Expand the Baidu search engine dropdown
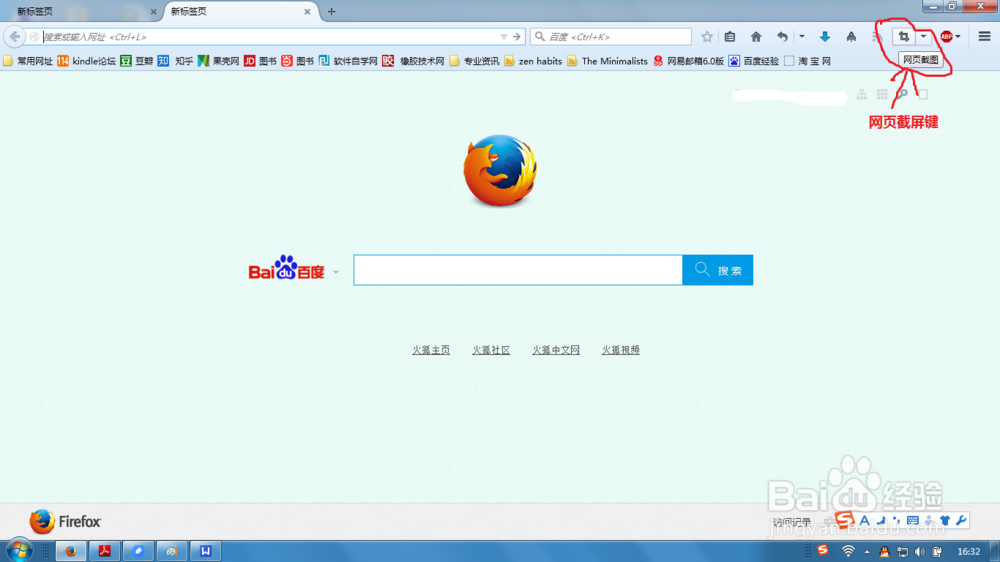Viewport: 1000px width, 562px height. [336, 272]
